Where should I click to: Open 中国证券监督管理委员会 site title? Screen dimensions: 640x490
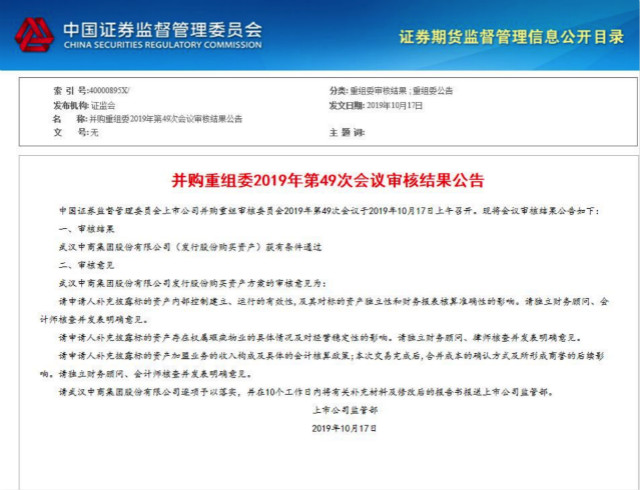(162, 29)
